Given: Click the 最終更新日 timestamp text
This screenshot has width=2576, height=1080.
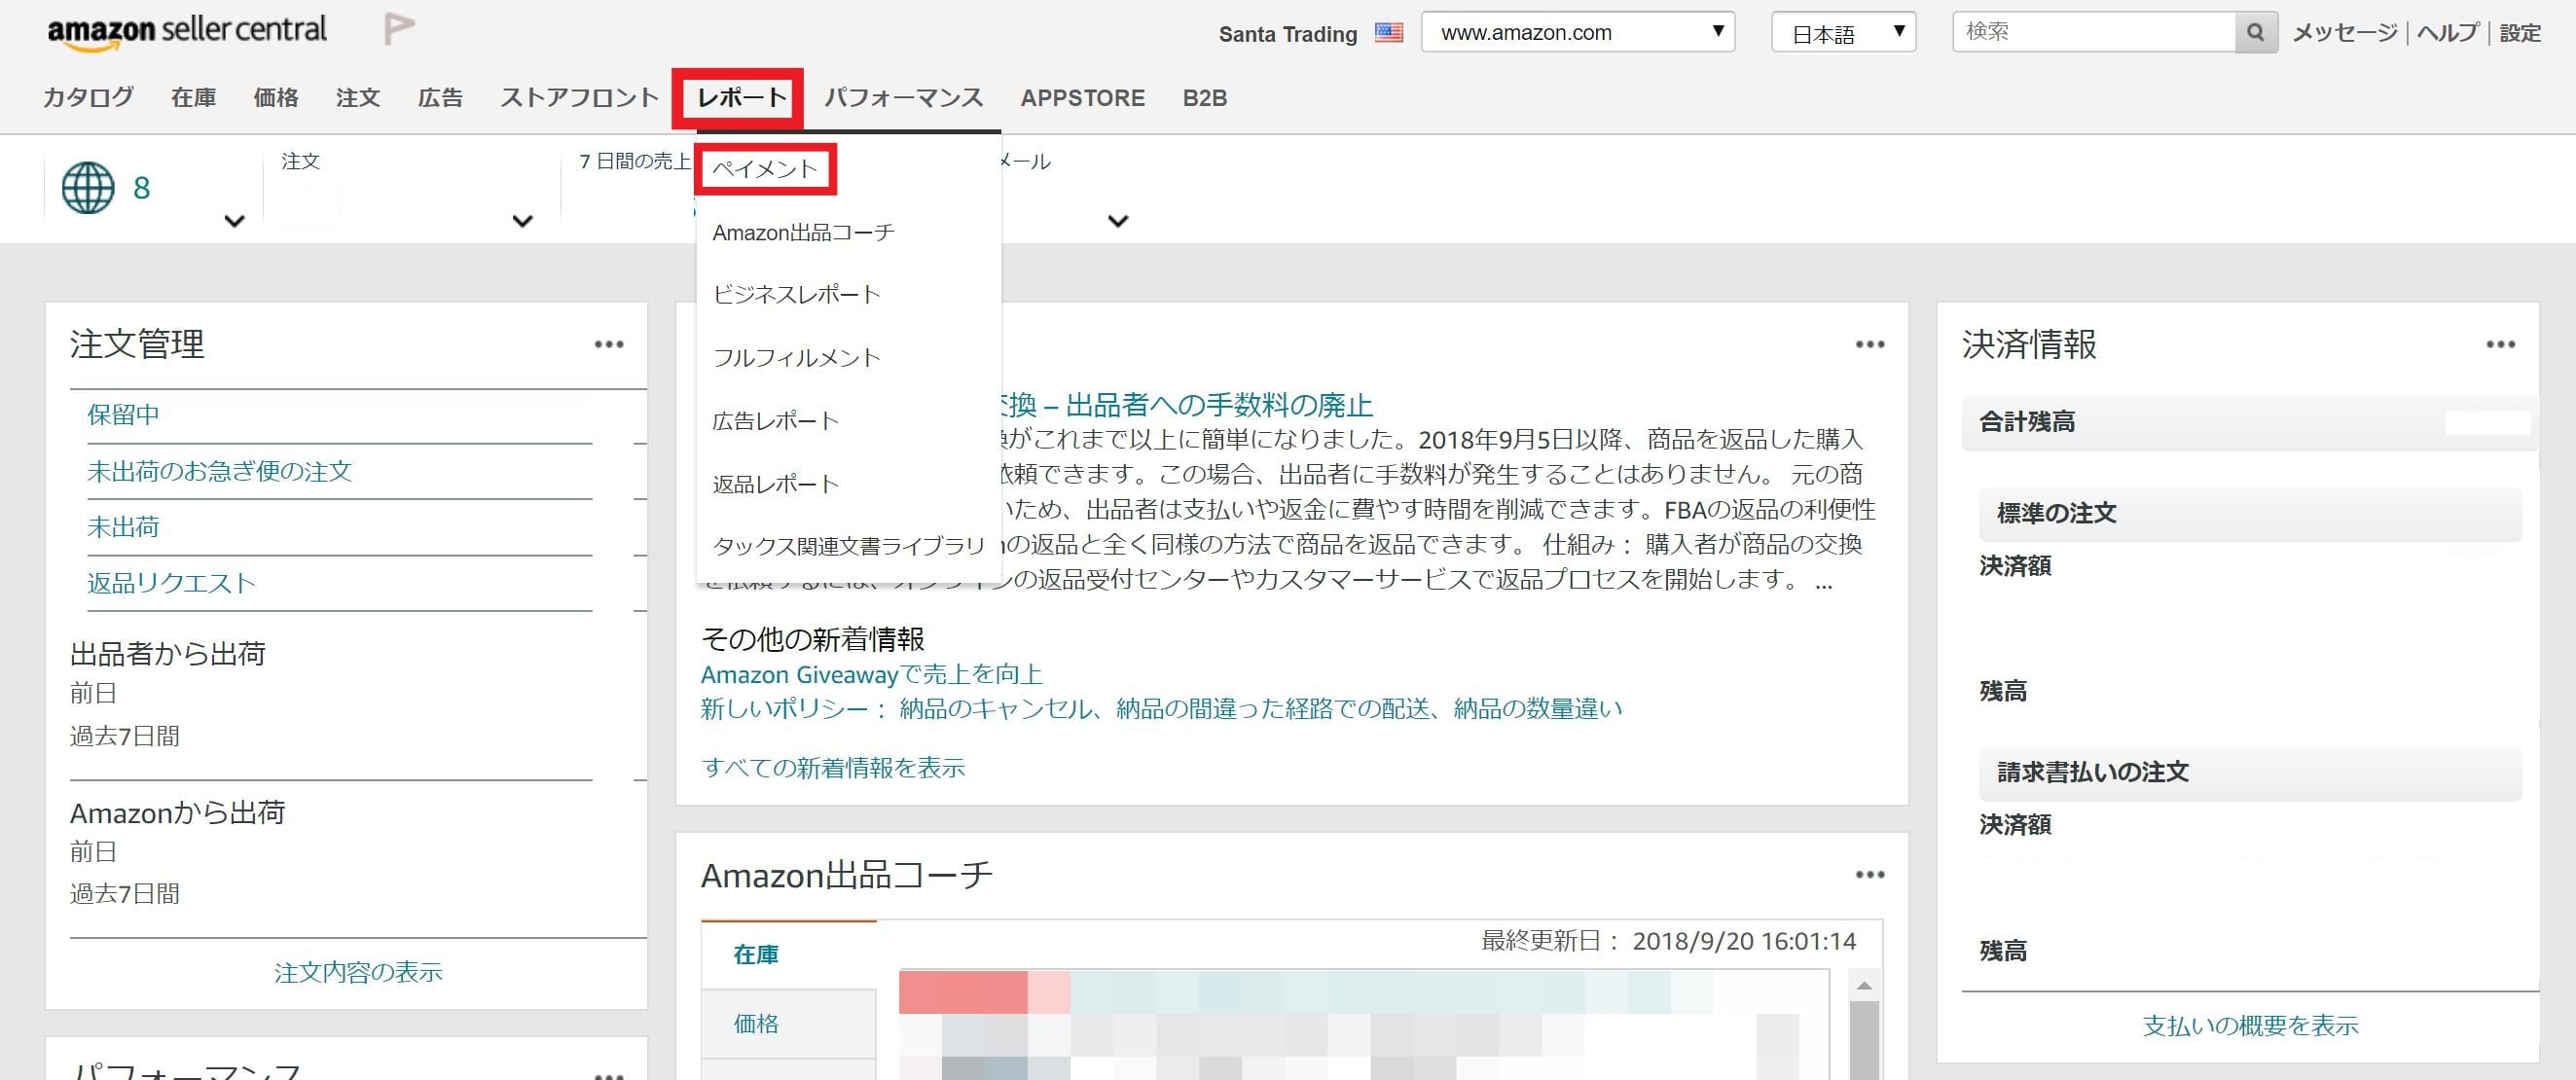Looking at the screenshot, I should pyautogui.click(x=1668, y=941).
